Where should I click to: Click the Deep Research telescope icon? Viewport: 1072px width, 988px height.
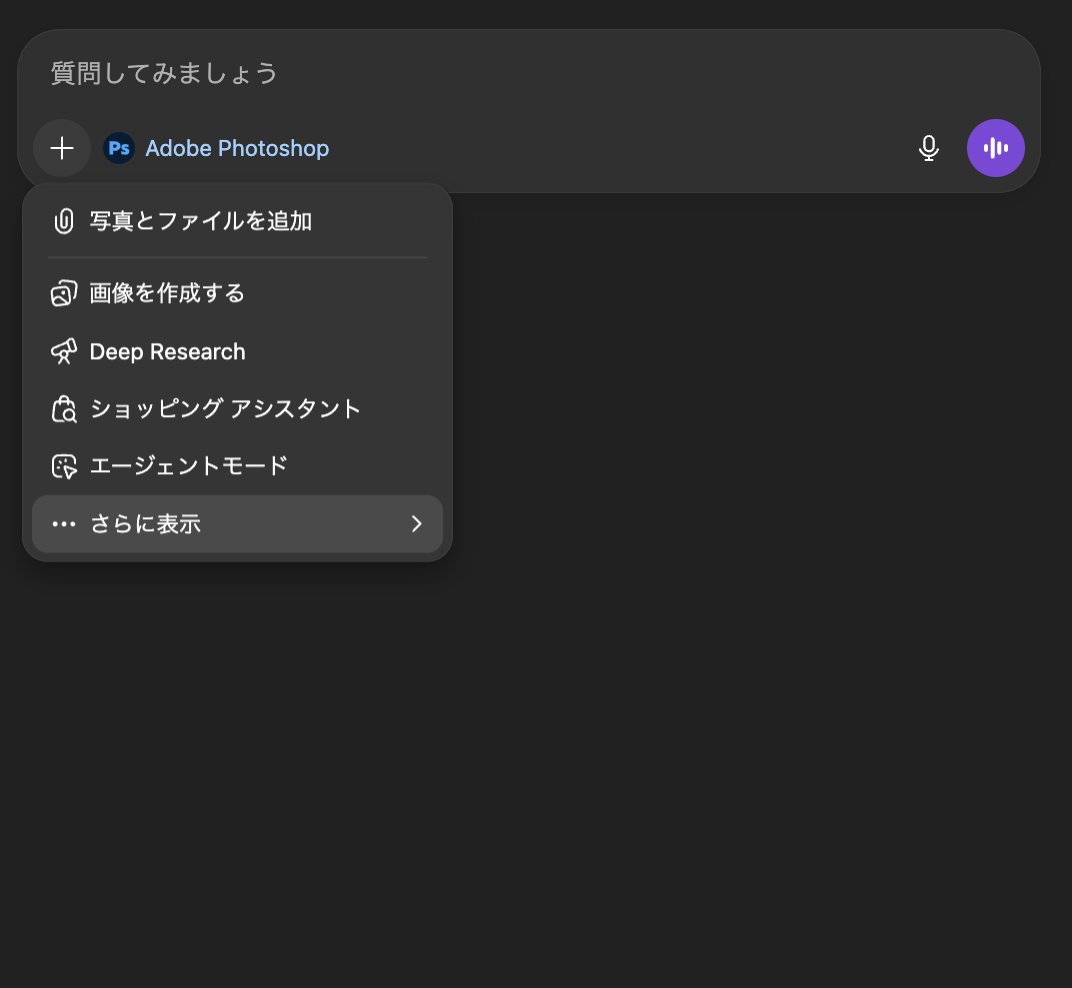click(x=64, y=351)
